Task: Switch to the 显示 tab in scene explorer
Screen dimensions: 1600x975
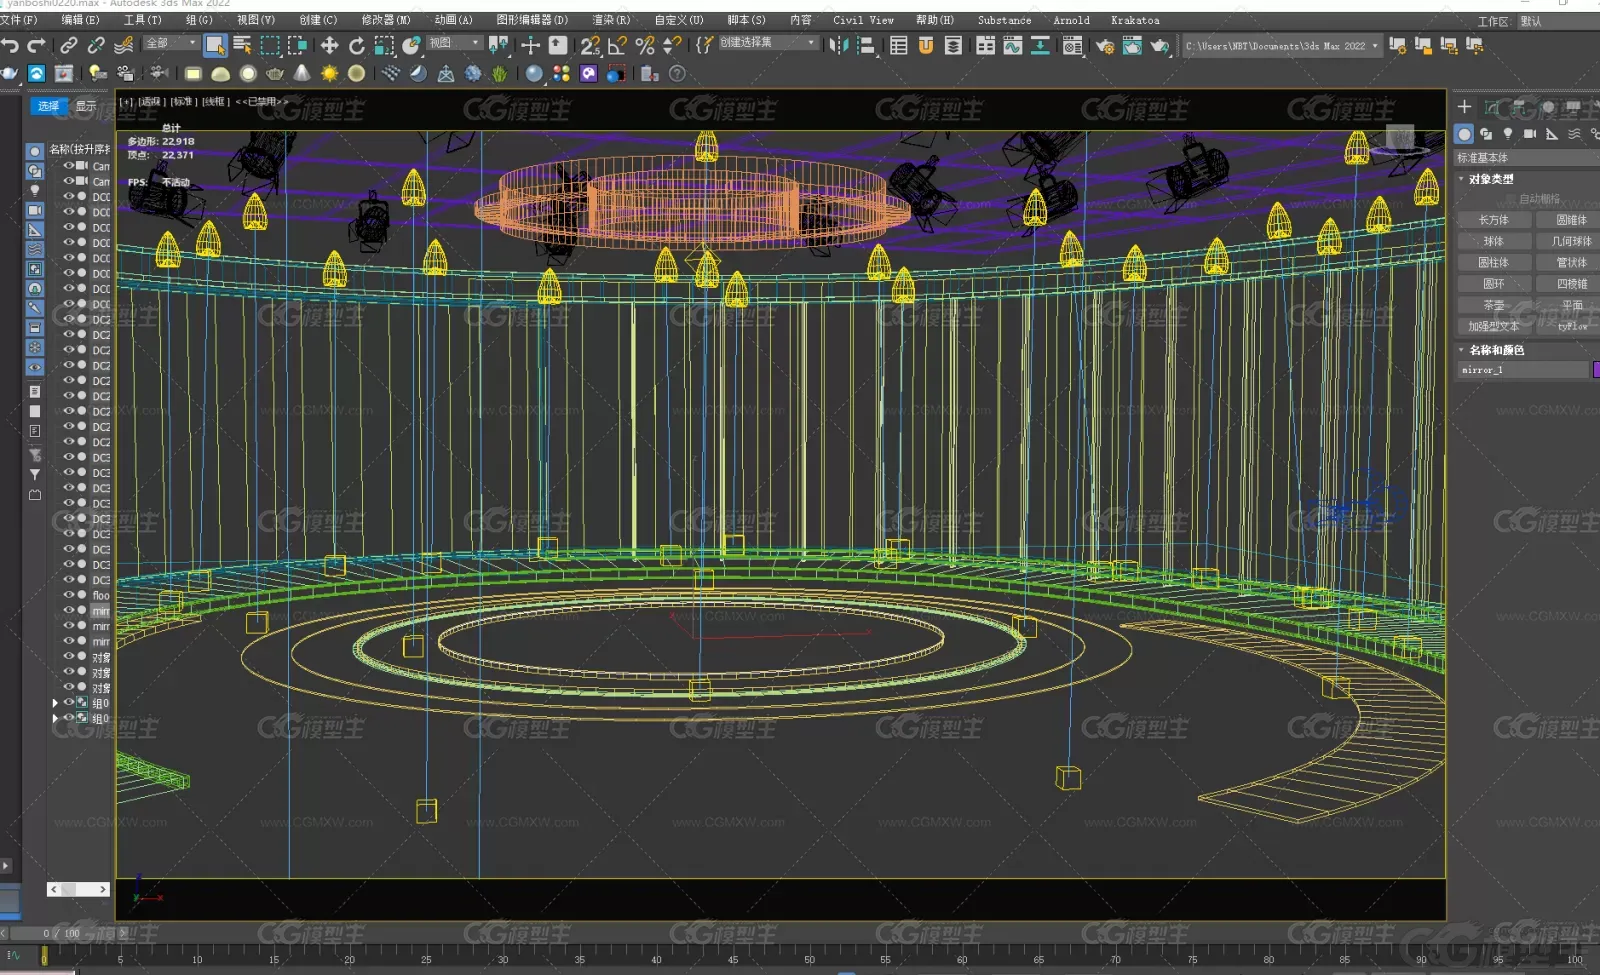Action: click(x=86, y=106)
